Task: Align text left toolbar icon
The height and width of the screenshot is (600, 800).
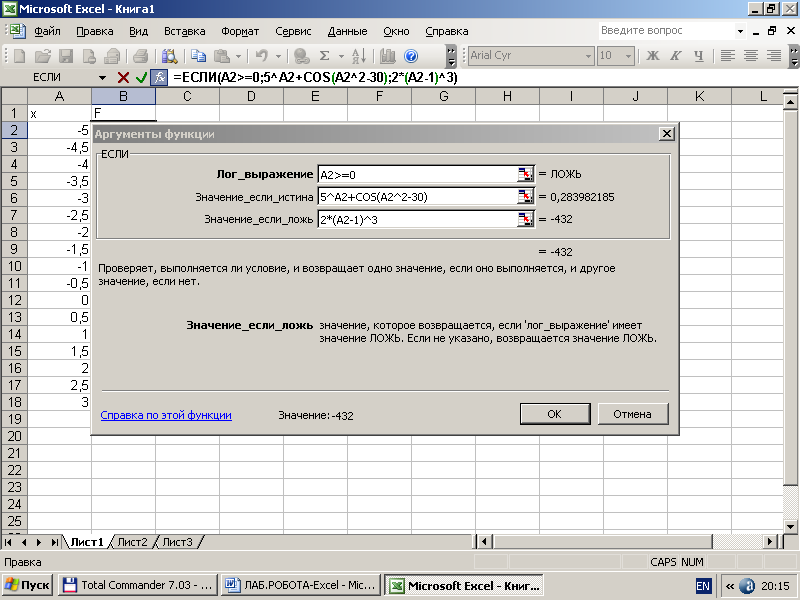Action: [x=728, y=56]
